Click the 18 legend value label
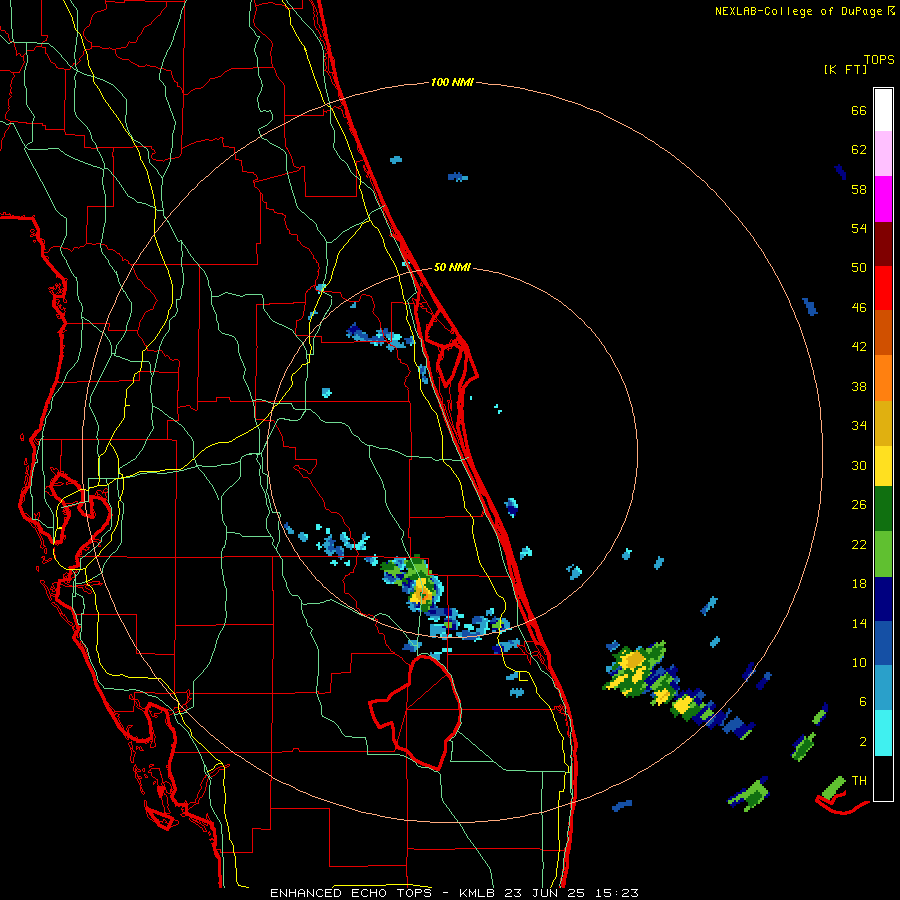The width and height of the screenshot is (900, 900). click(x=859, y=584)
